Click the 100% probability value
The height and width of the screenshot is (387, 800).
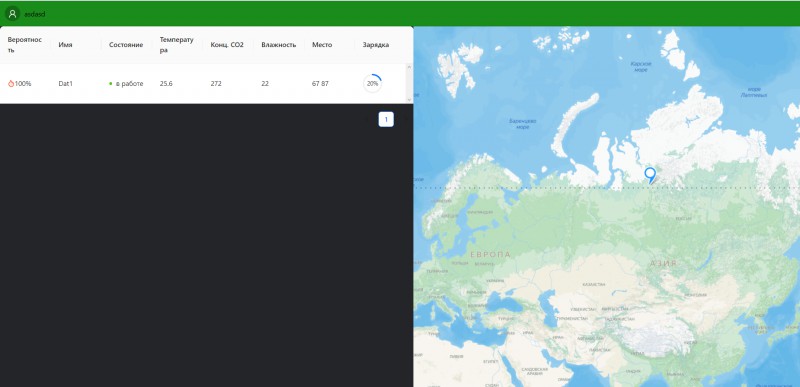point(23,84)
